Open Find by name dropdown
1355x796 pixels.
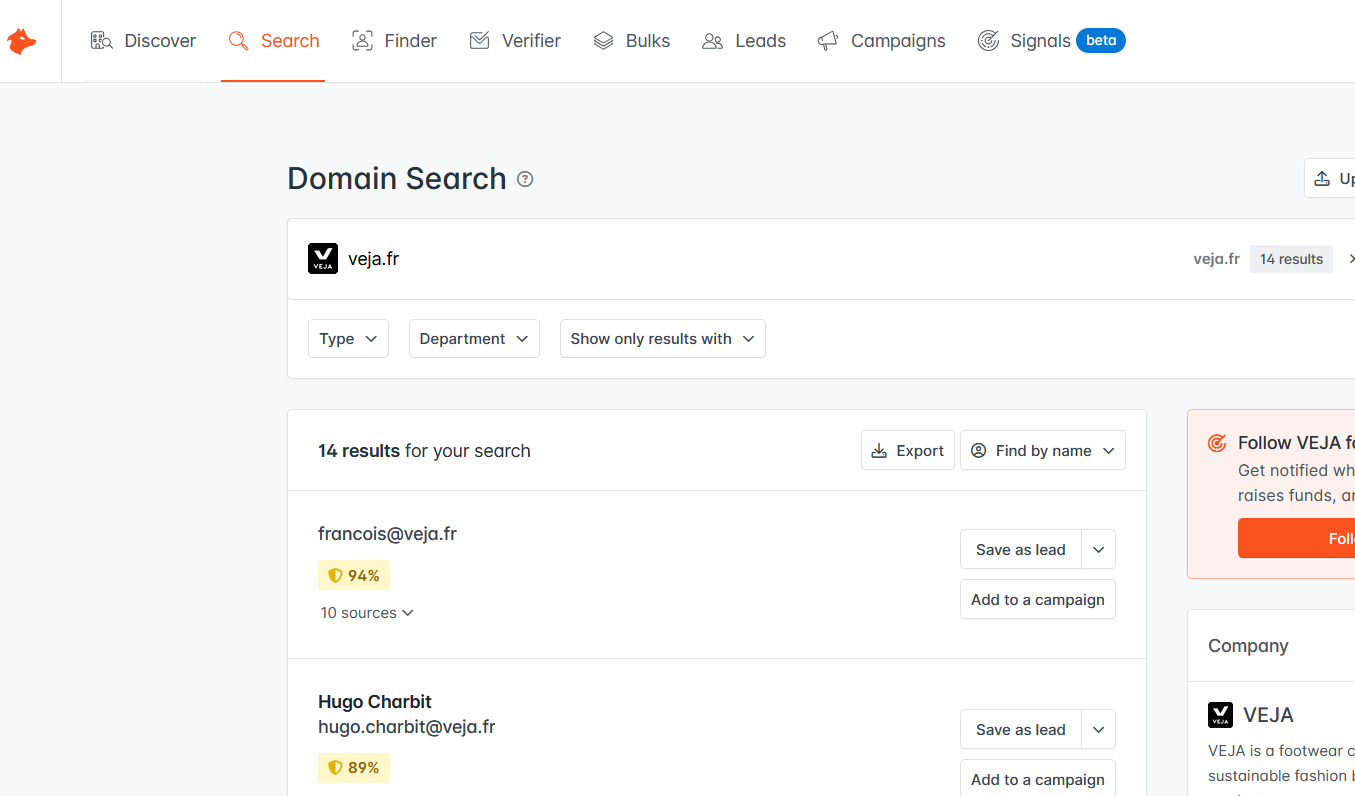pos(1043,451)
